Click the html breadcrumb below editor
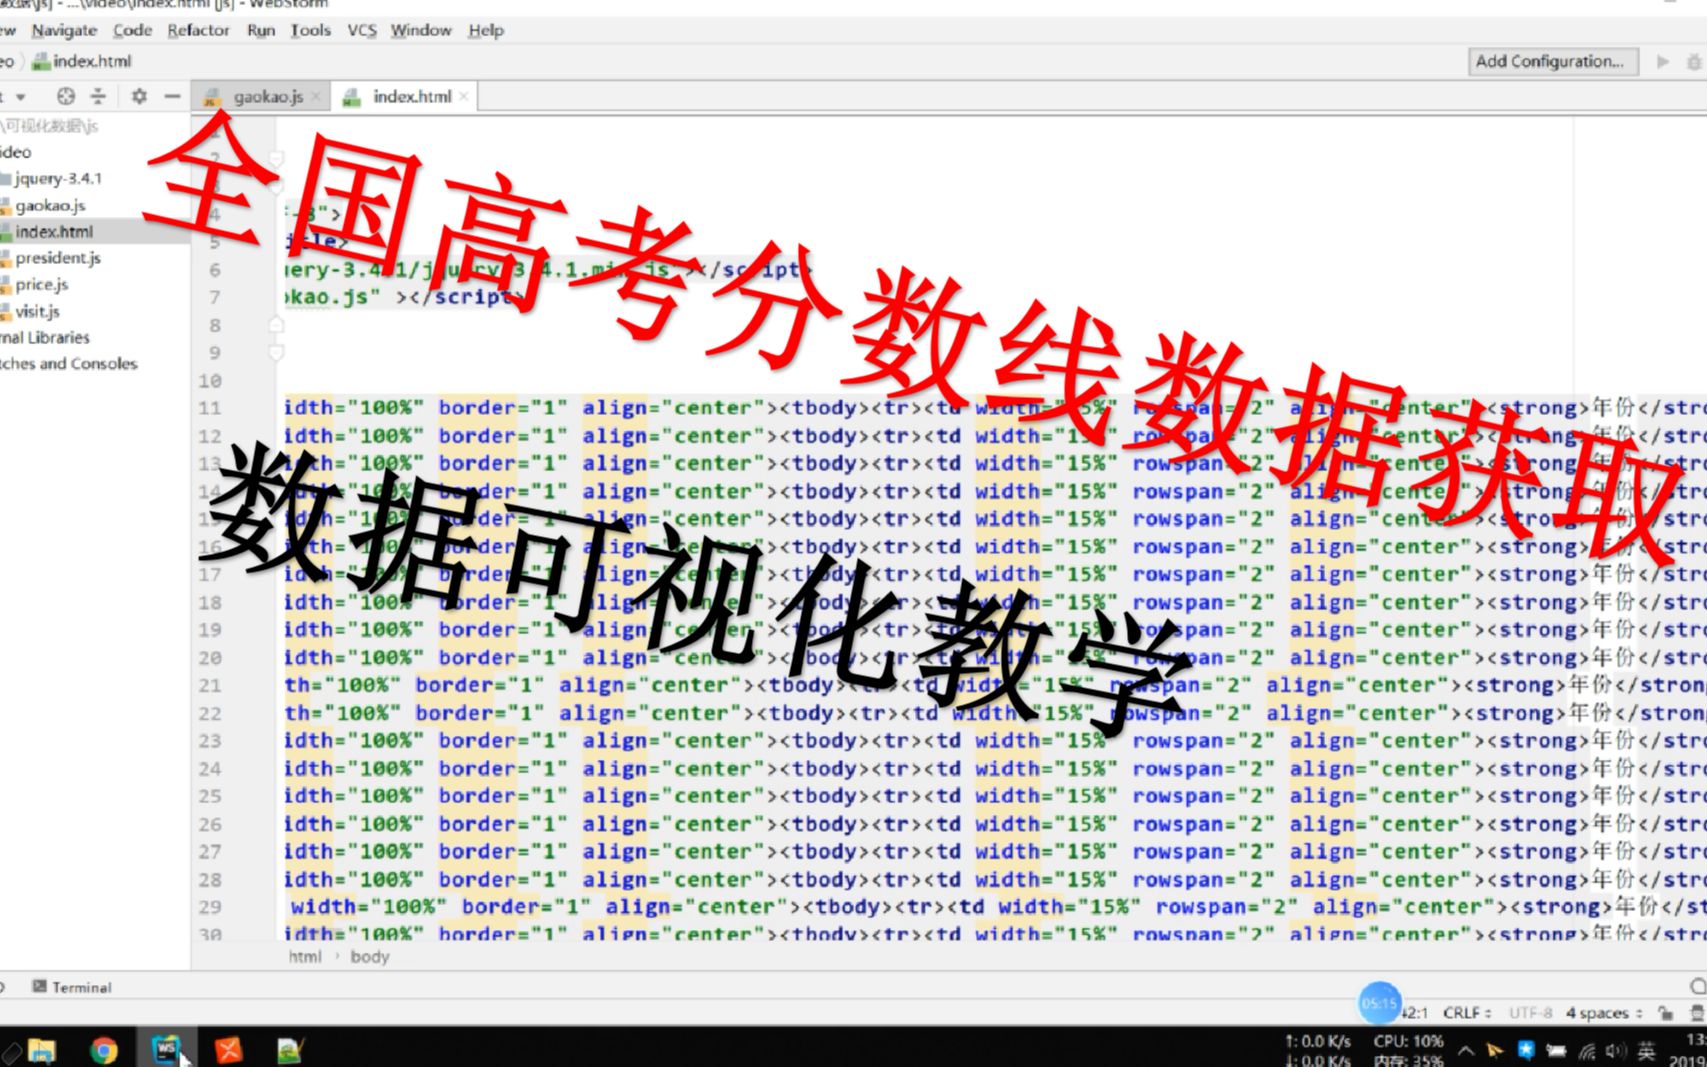The image size is (1707, 1067). (x=305, y=957)
